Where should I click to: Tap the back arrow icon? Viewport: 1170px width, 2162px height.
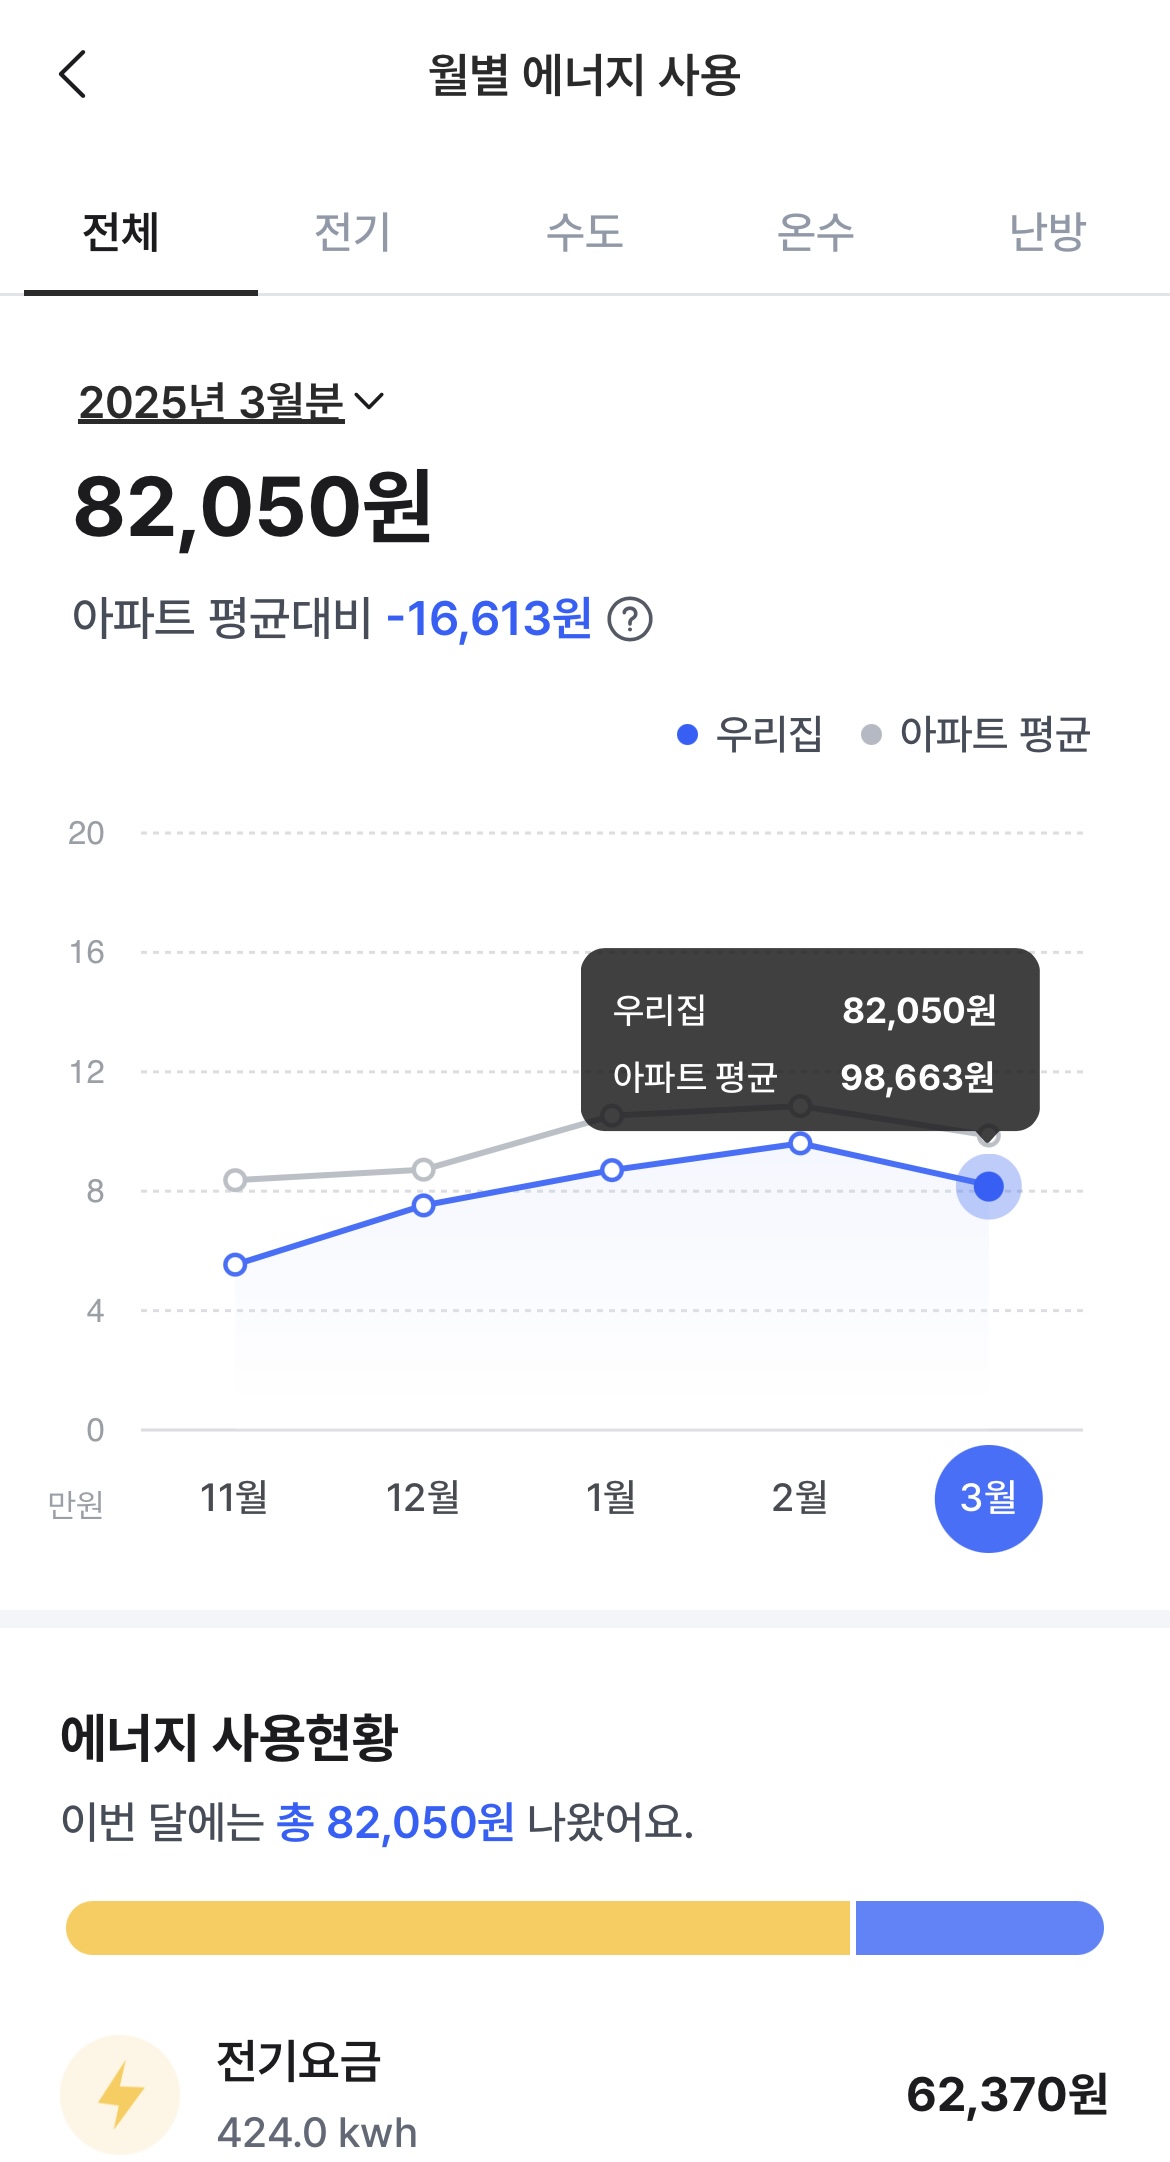click(73, 75)
